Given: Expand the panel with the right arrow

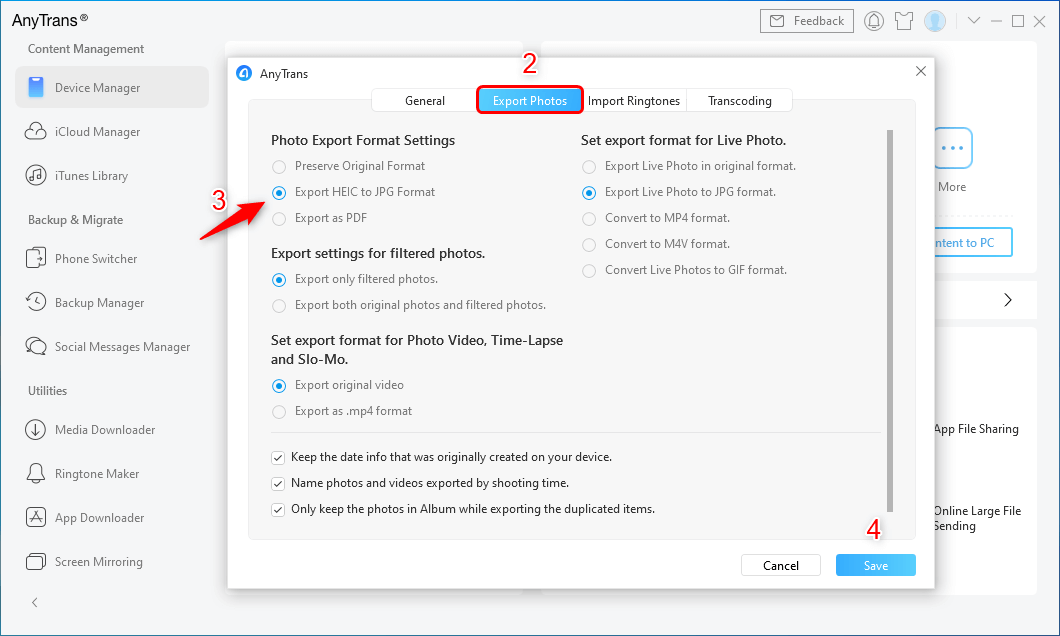Looking at the screenshot, I should 1007,299.
